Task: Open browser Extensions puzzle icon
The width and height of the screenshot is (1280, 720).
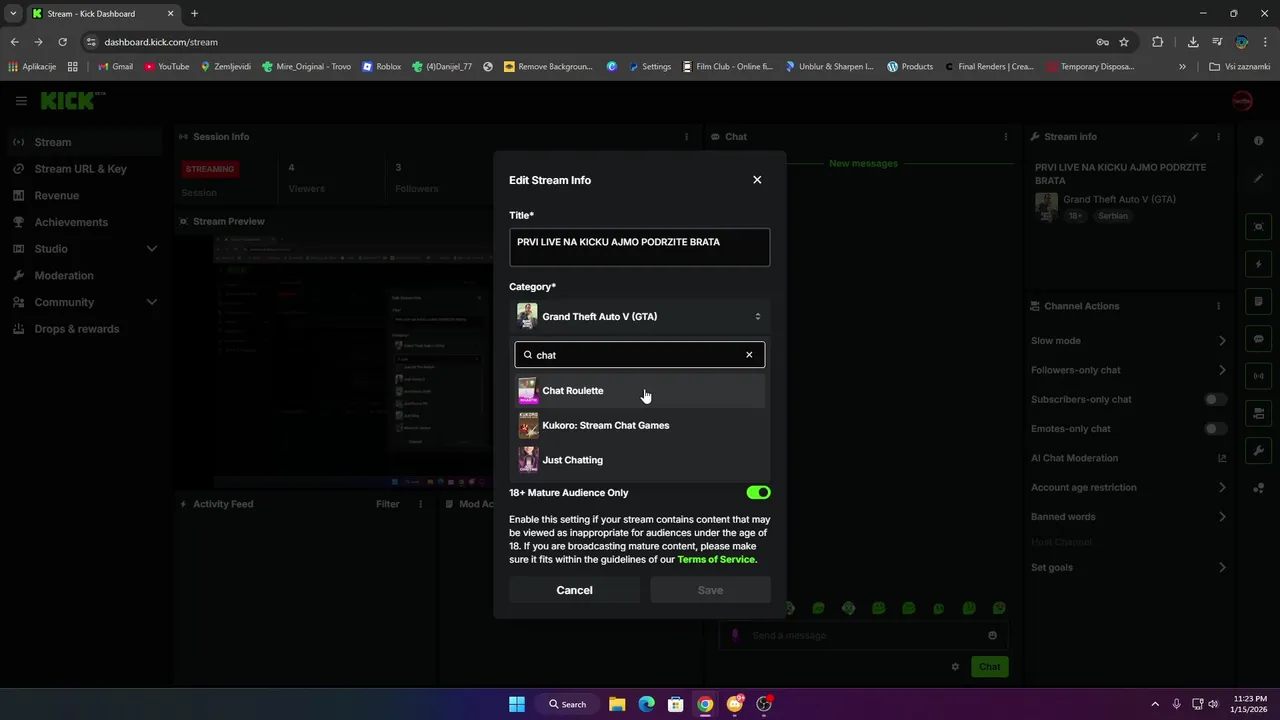Action: pos(1157,42)
